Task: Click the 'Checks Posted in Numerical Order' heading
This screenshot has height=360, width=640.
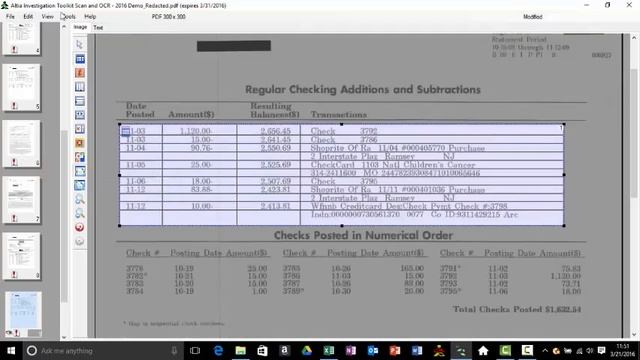Action: tap(363, 236)
